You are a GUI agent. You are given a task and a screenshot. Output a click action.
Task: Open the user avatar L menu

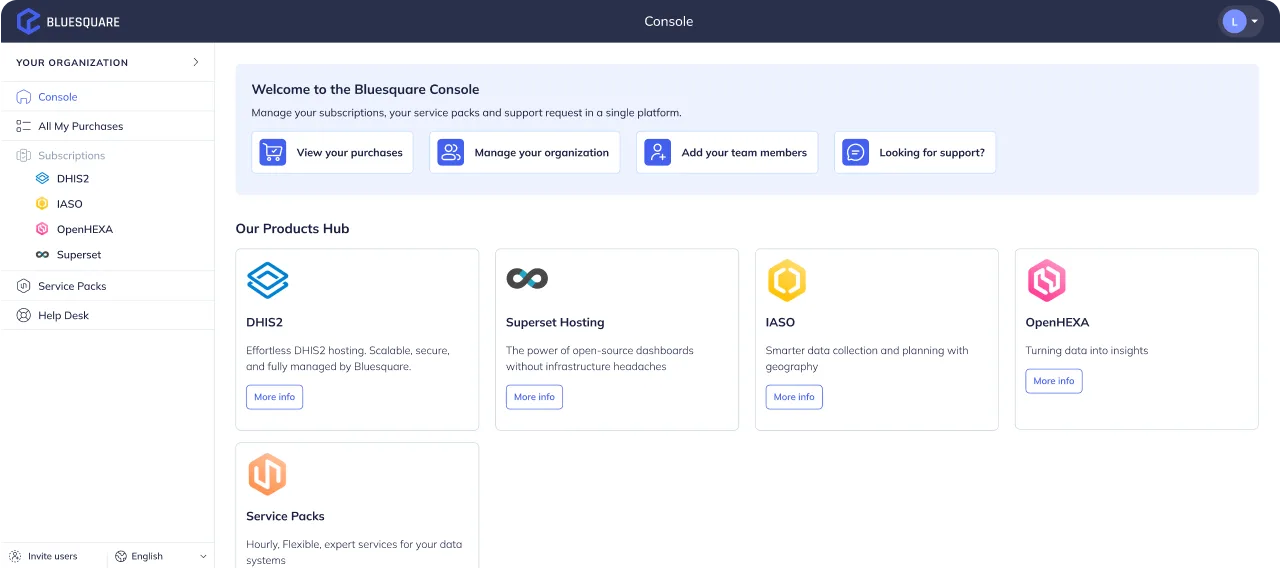(x=1240, y=21)
